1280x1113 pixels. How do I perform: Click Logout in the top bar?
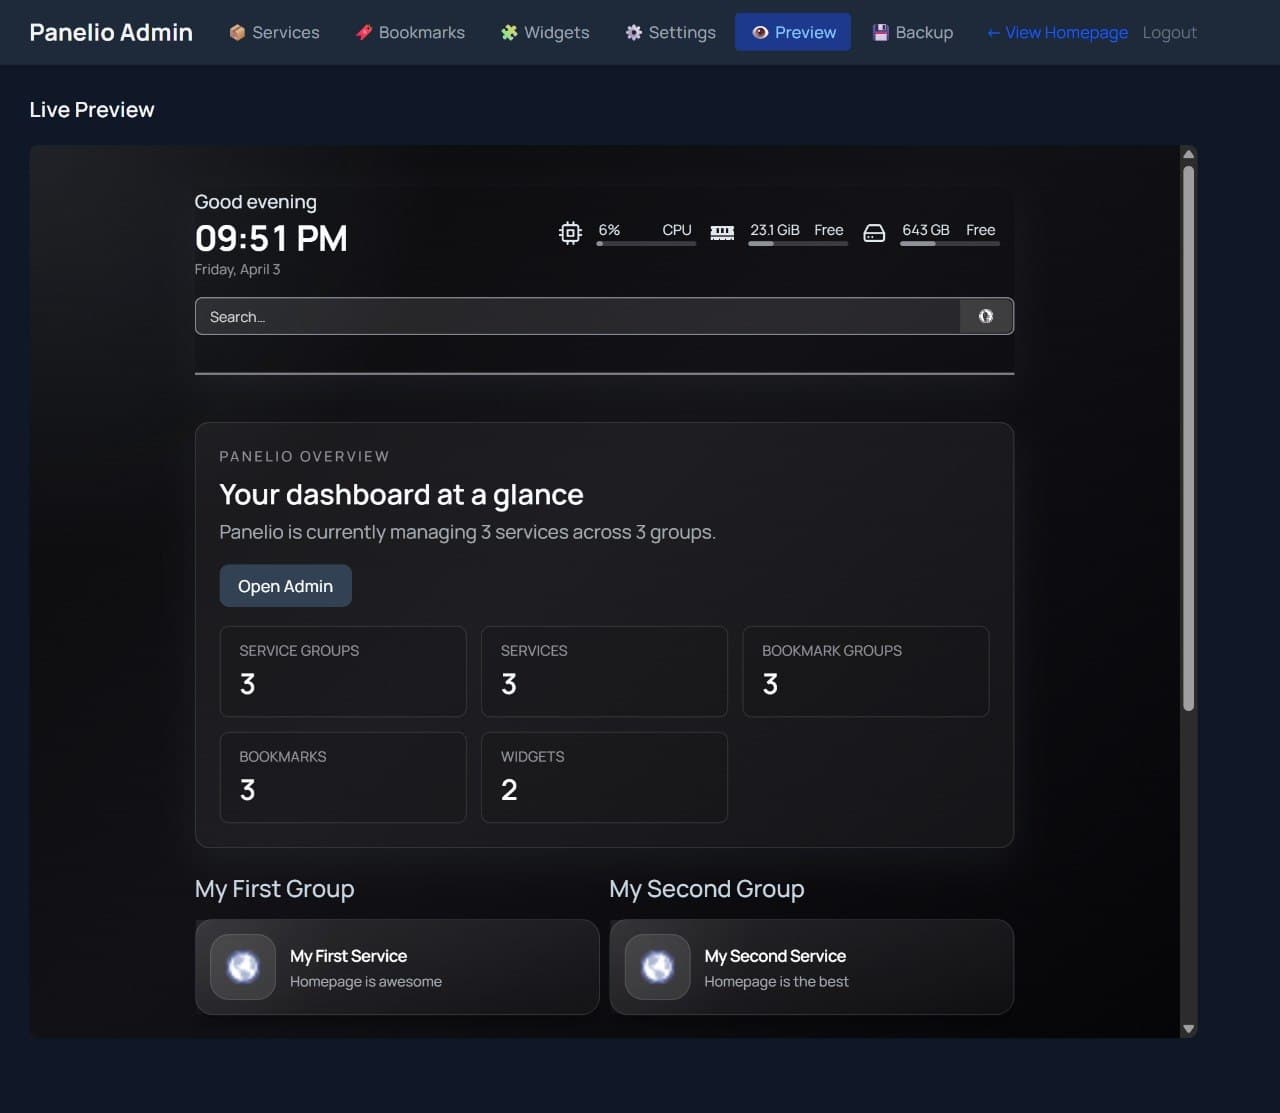(1169, 32)
